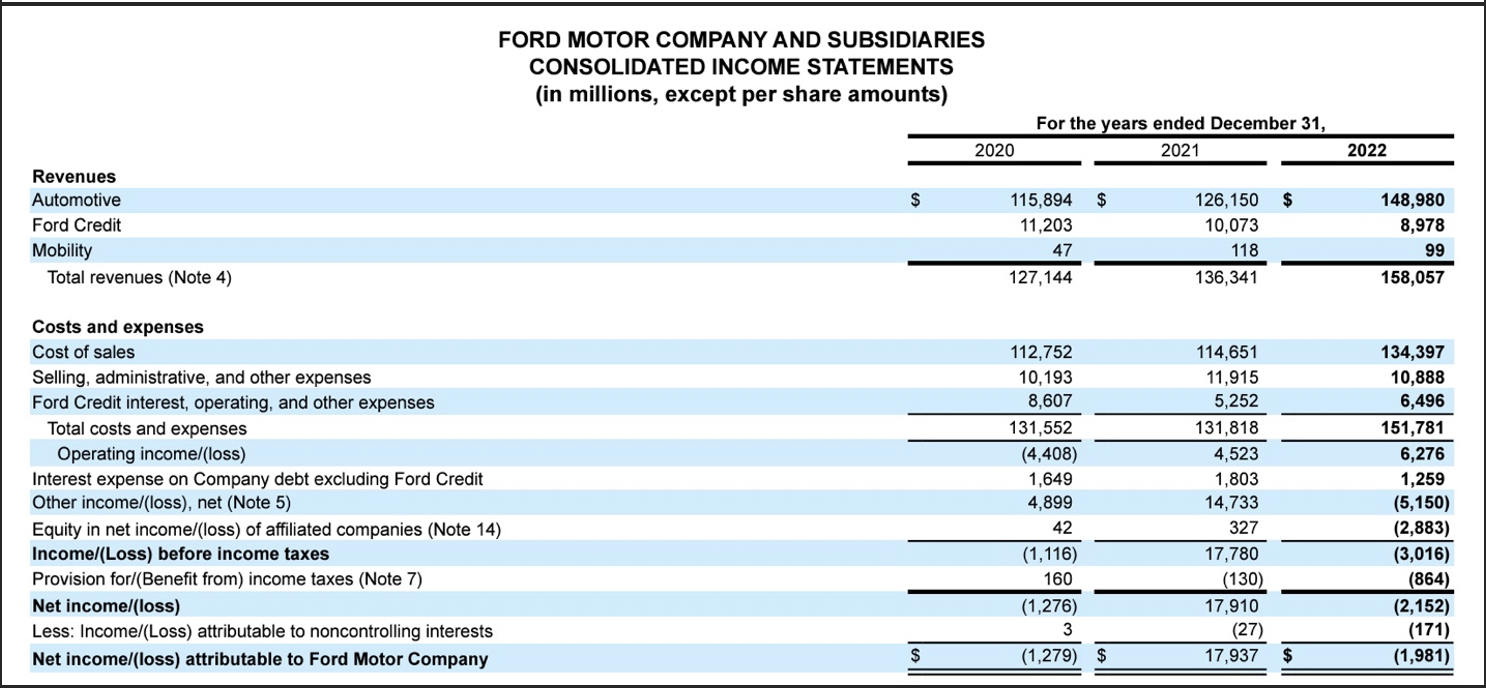Viewport: 1486px width, 688px height.
Task: Click the Cost of sales row
Action: tap(82, 351)
